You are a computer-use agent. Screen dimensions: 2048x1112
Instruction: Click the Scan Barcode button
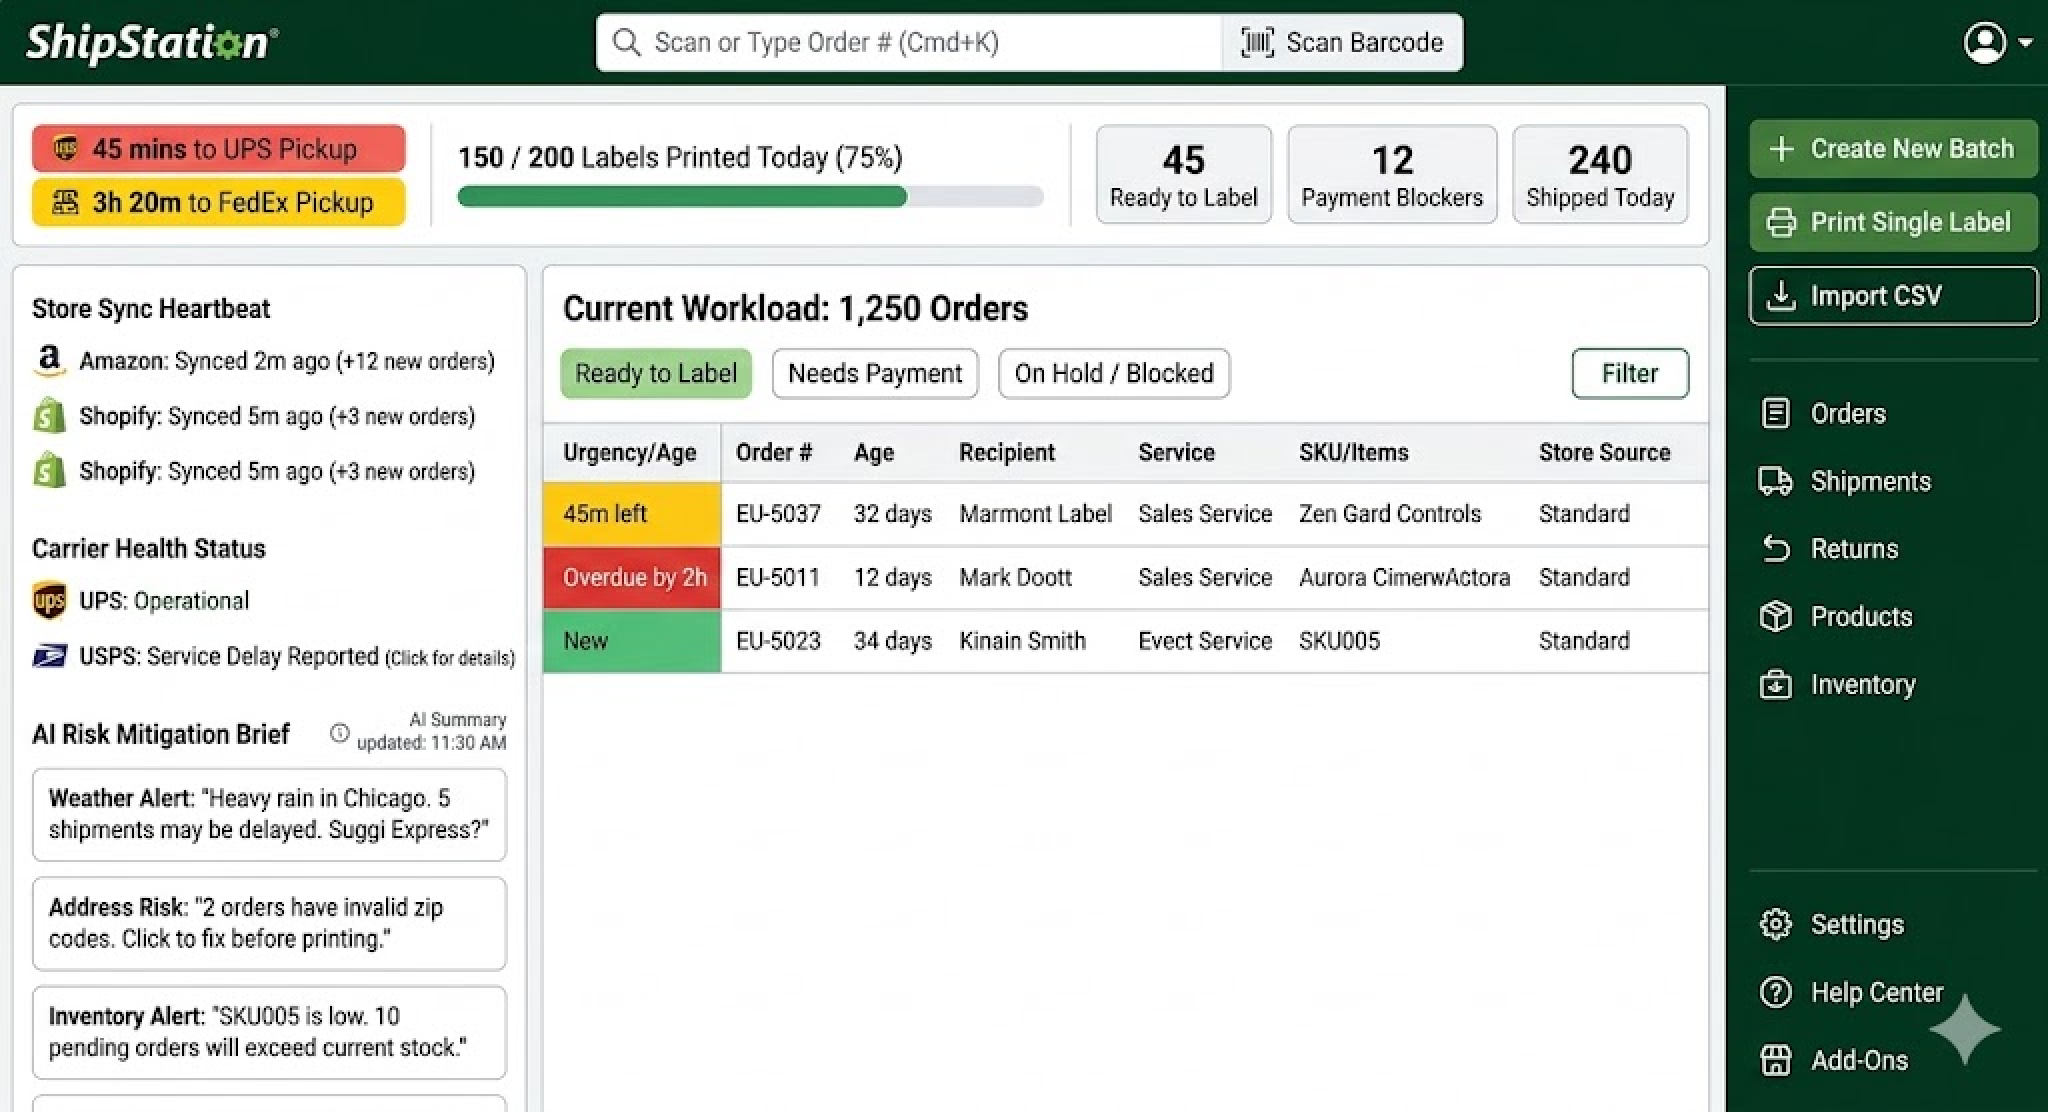coord(1341,42)
